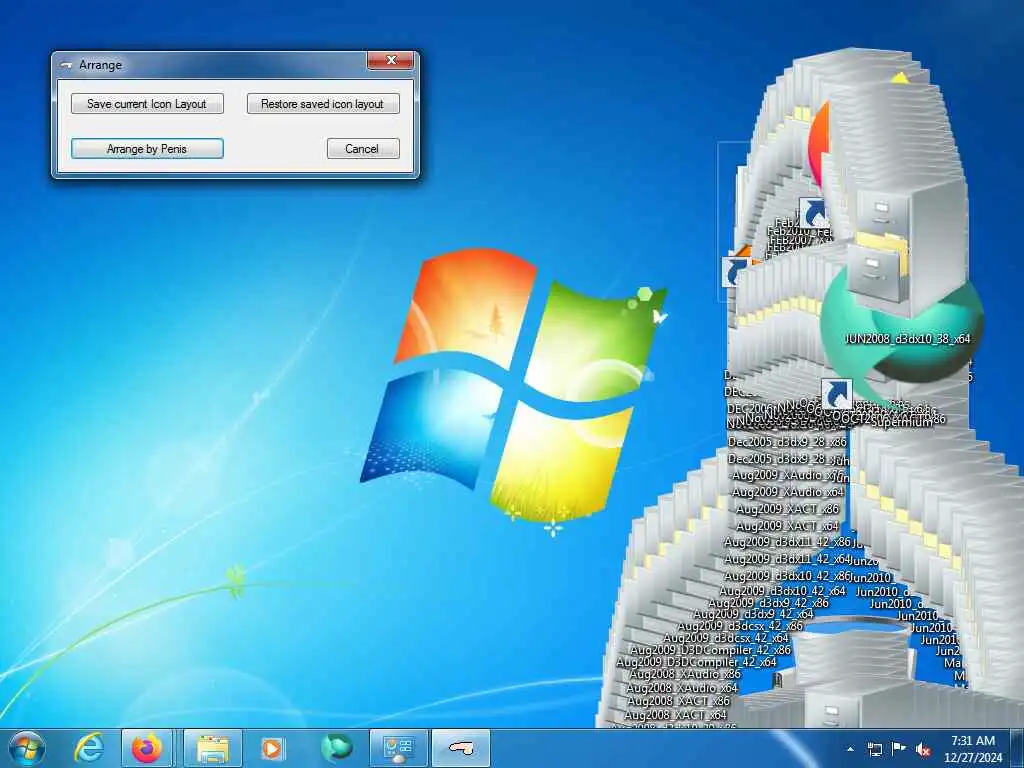Select Aug2009_d3dx9_42_x64 desktop file
1024x768 pixels.
pos(753,615)
